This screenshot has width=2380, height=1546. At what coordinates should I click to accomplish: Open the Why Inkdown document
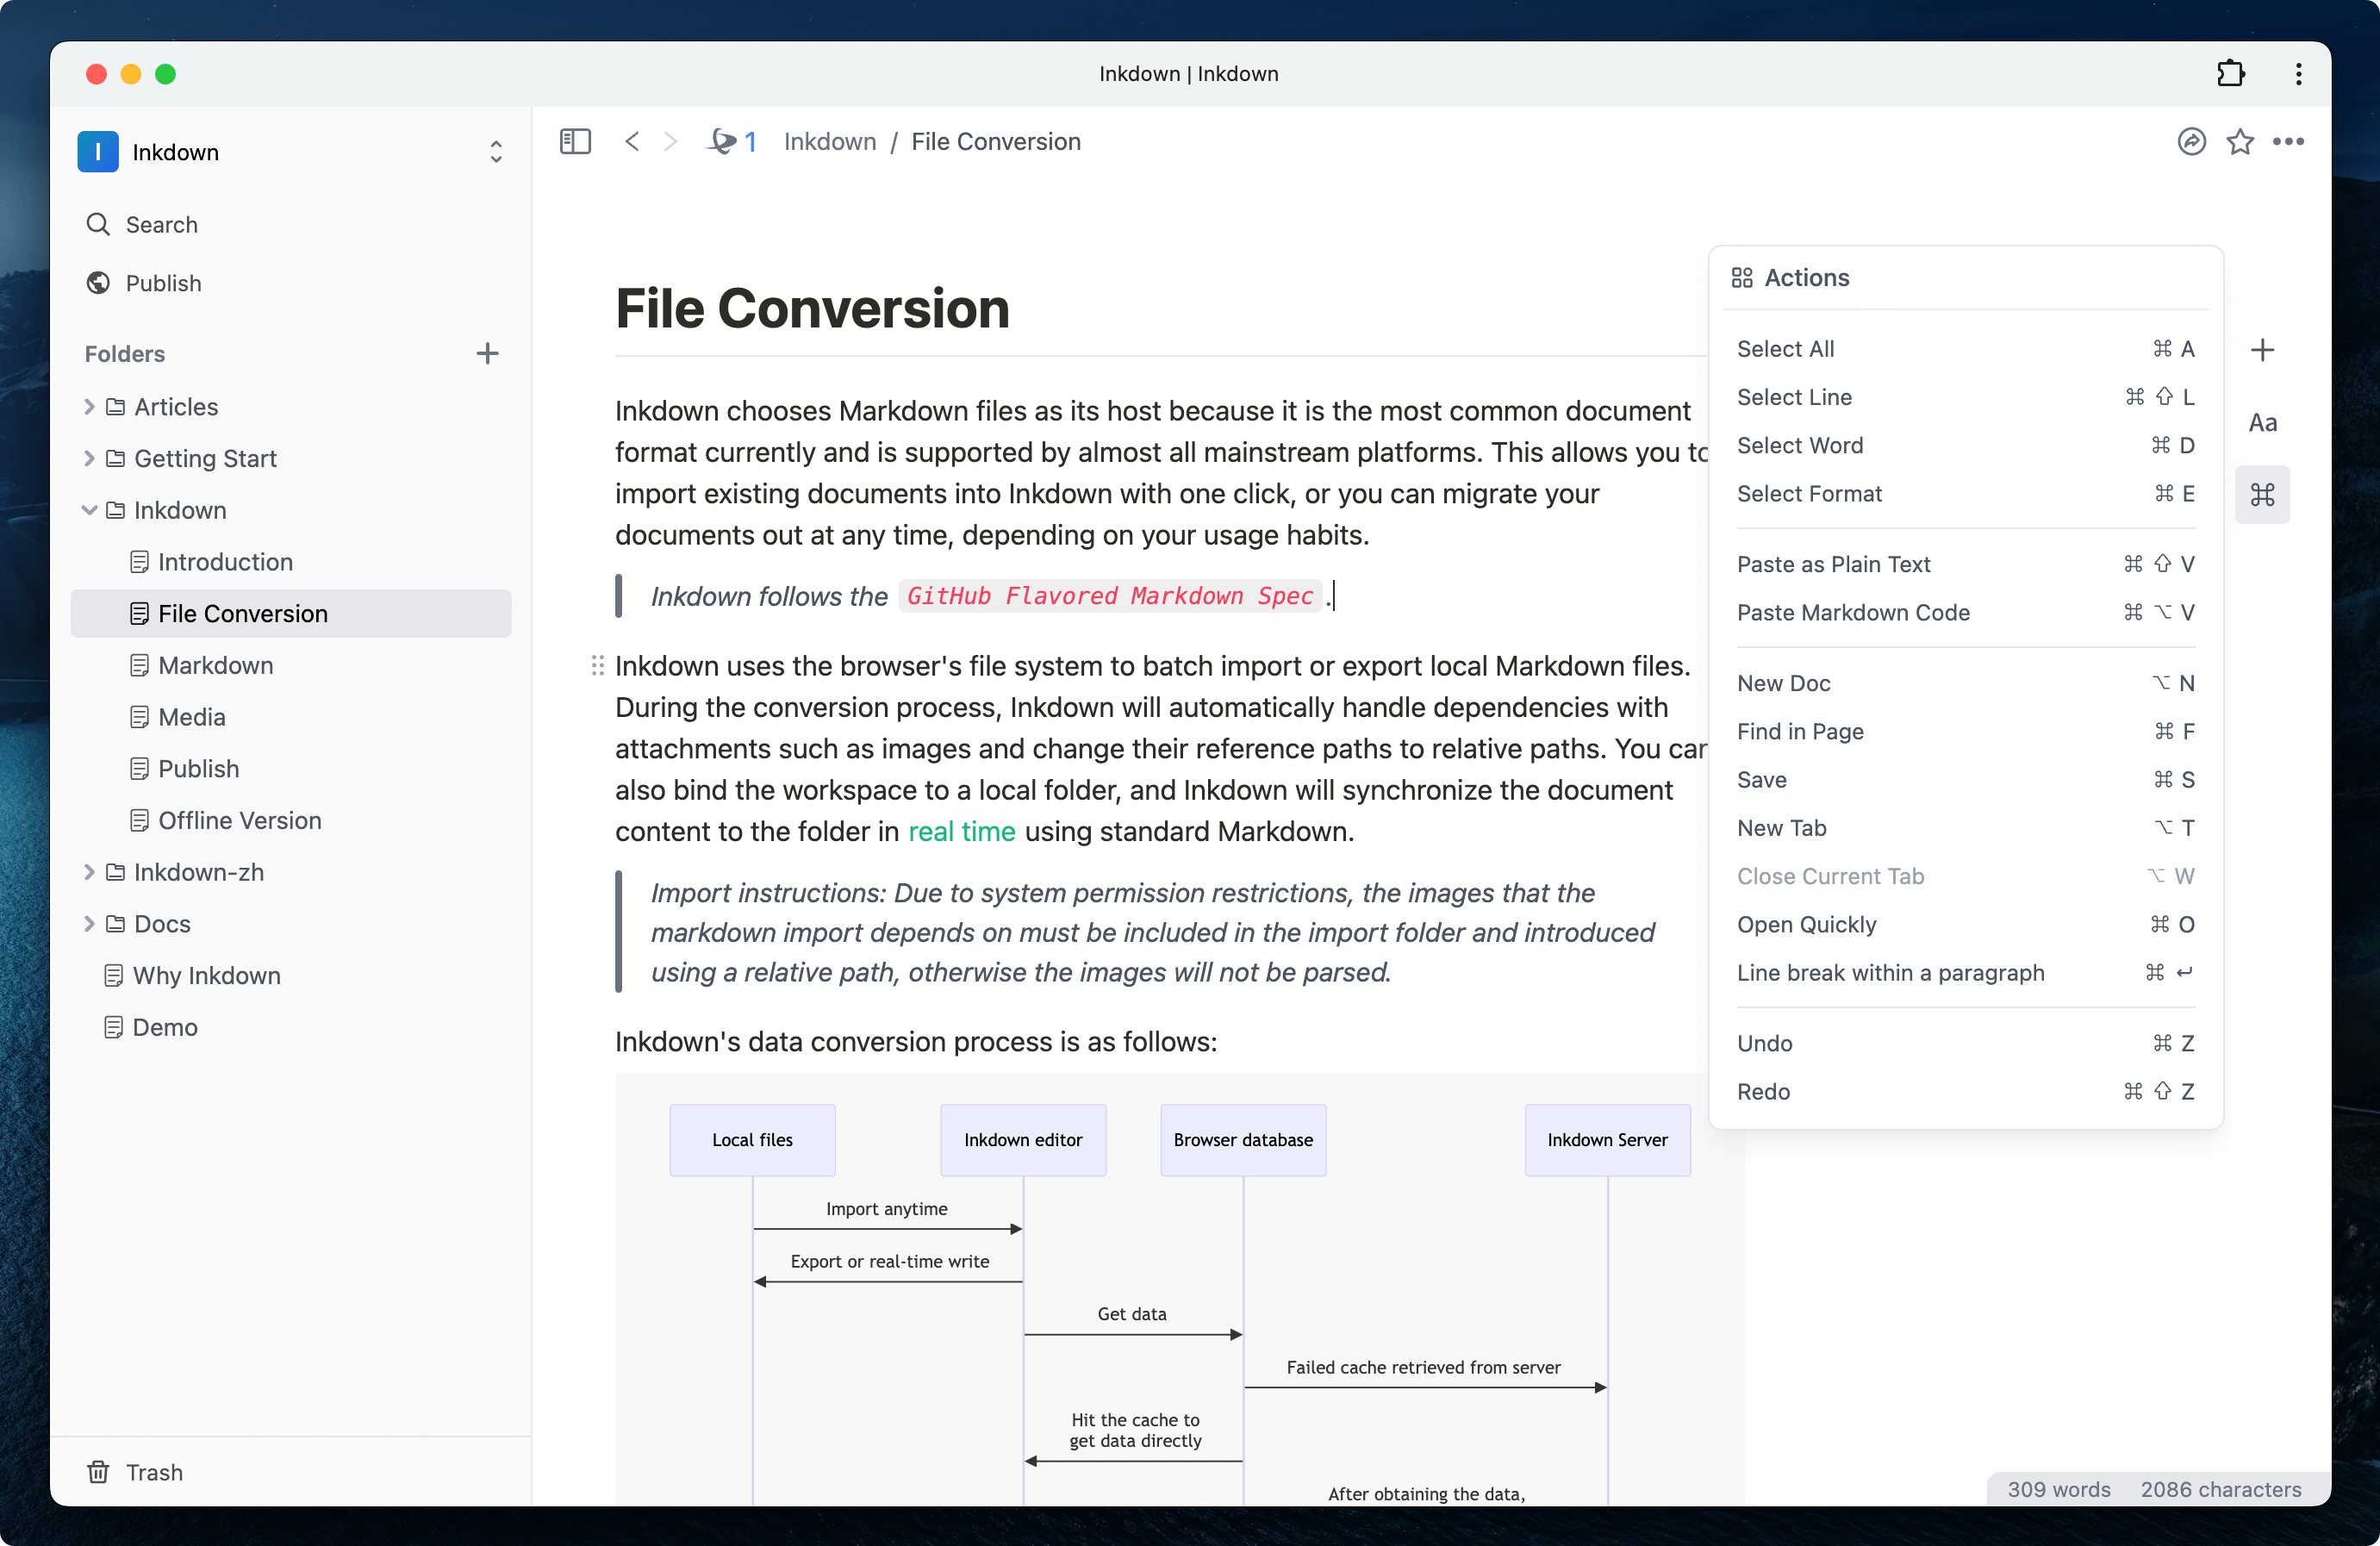(290, 975)
